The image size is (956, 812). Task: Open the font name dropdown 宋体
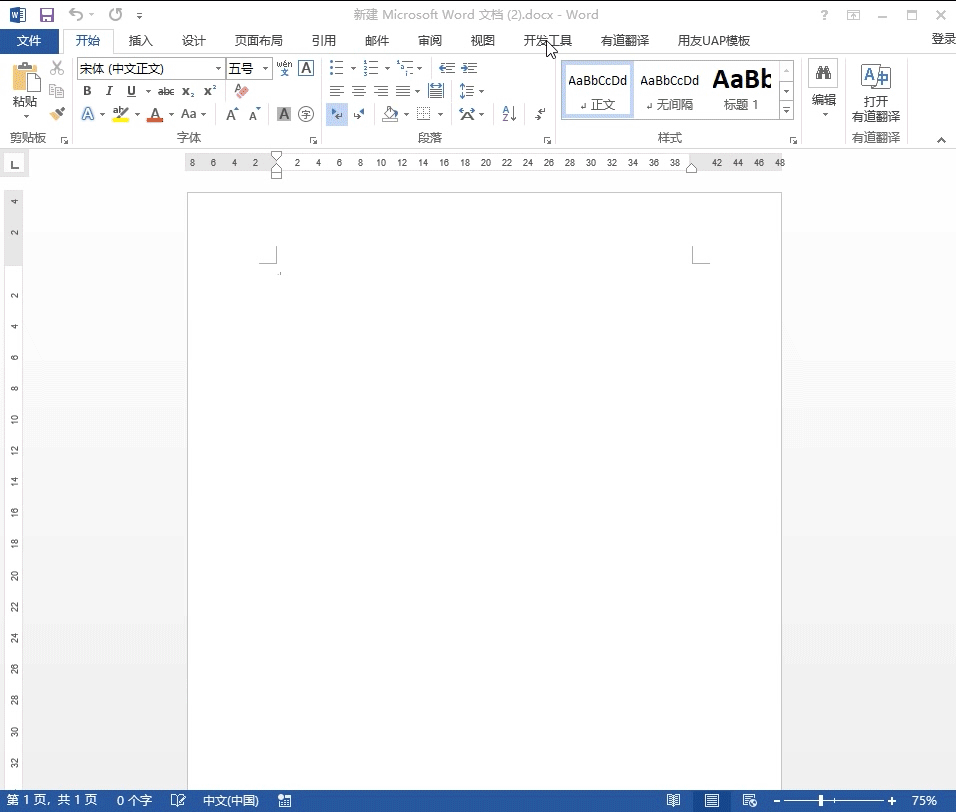(x=218, y=68)
